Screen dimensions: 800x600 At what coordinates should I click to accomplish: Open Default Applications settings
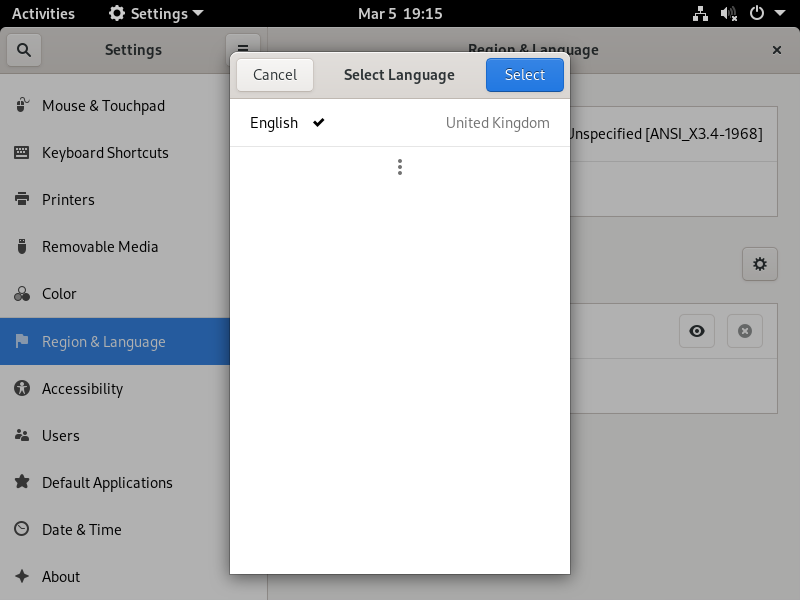pos(105,482)
